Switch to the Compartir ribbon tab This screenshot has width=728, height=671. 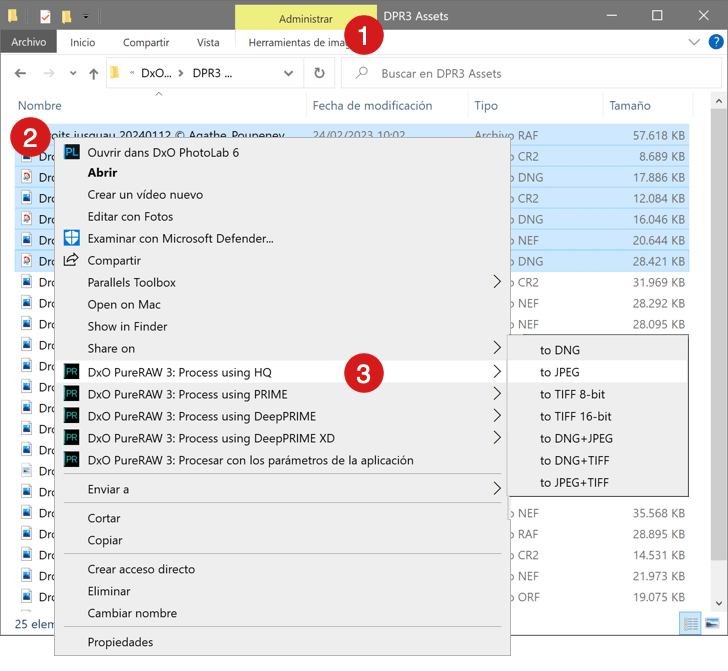tap(146, 43)
